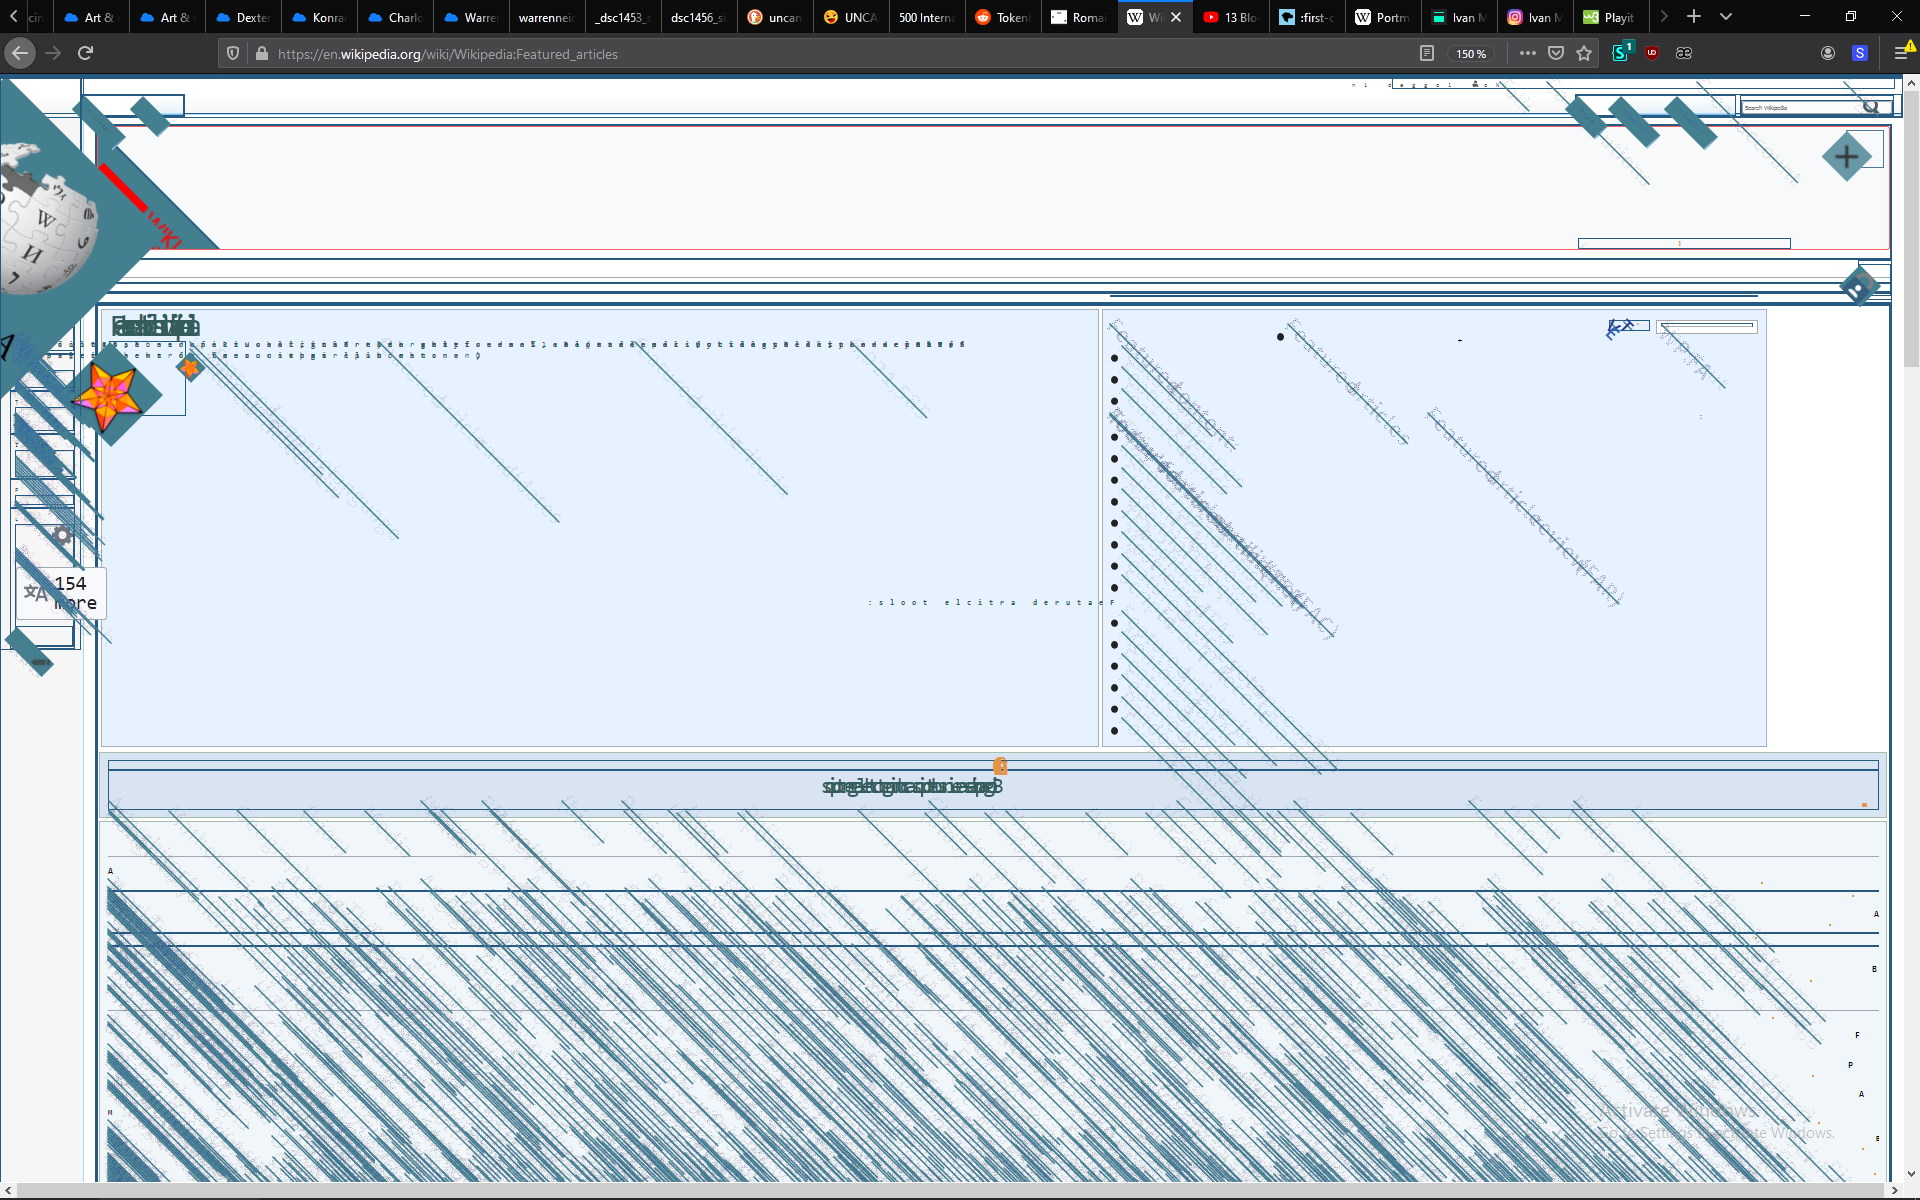1920x1200 pixels.
Task: Open the Firefox account avatar icon
Action: click(1828, 53)
